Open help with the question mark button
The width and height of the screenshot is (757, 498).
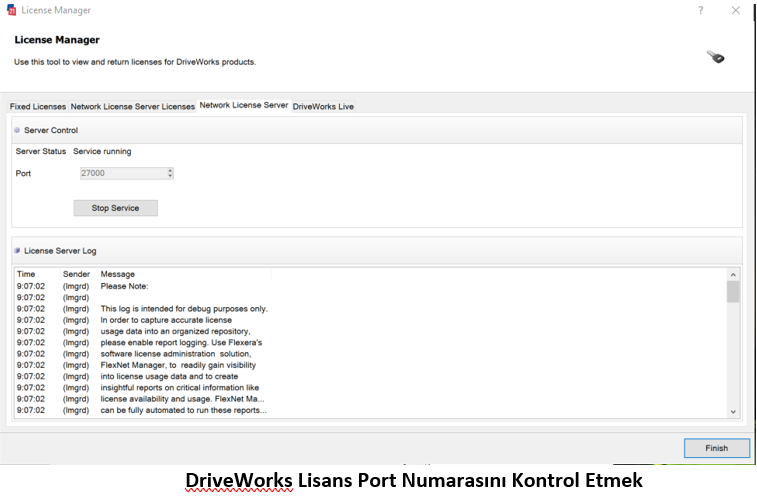click(x=699, y=10)
